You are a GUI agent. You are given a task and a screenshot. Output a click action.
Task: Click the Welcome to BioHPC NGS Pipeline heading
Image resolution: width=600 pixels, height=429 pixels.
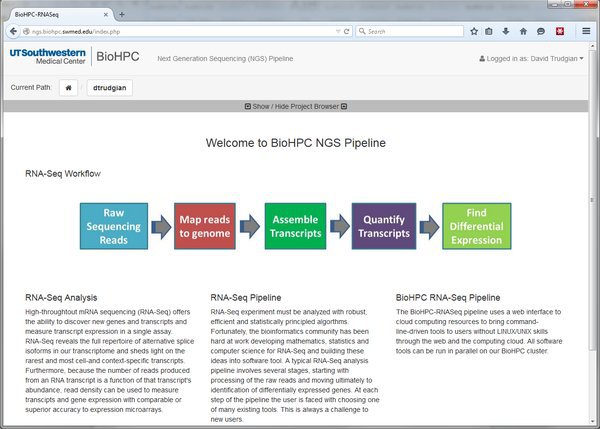click(x=296, y=143)
